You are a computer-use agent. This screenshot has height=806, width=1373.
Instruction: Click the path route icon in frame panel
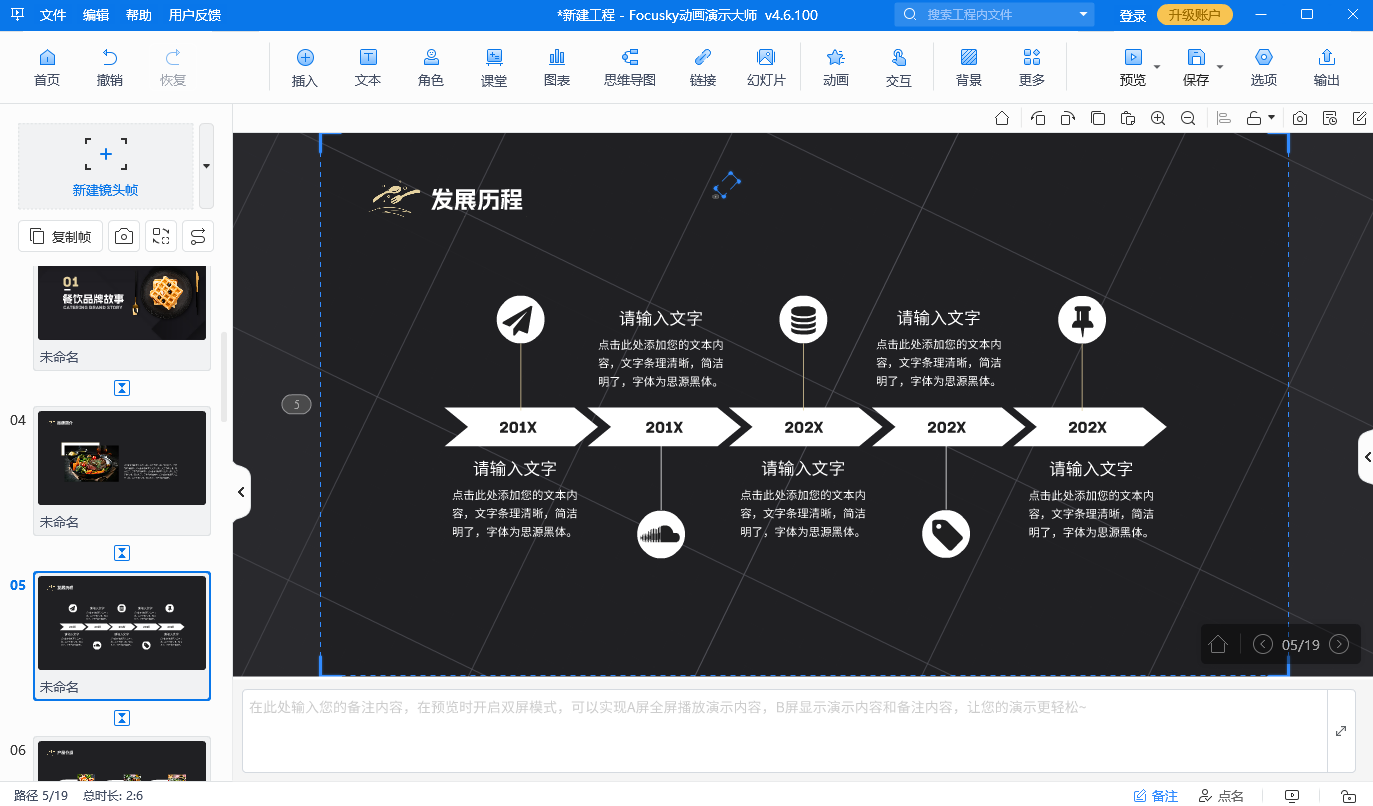pyautogui.click(x=198, y=236)
